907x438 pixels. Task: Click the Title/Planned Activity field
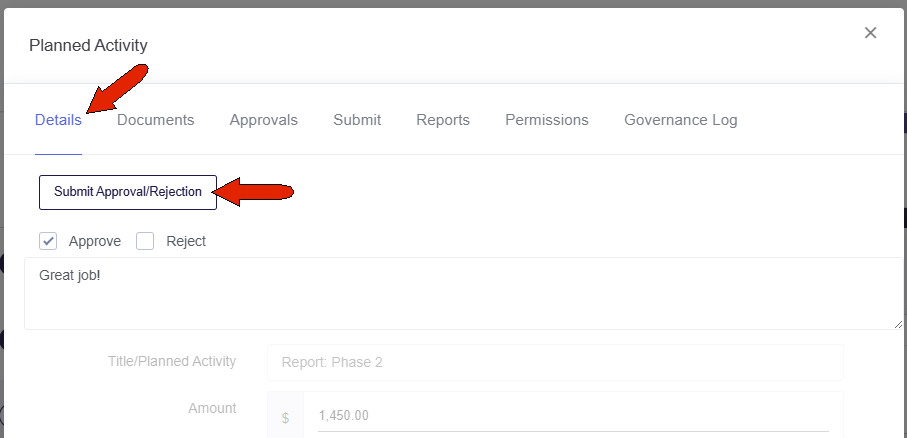[x=555, y=363]
